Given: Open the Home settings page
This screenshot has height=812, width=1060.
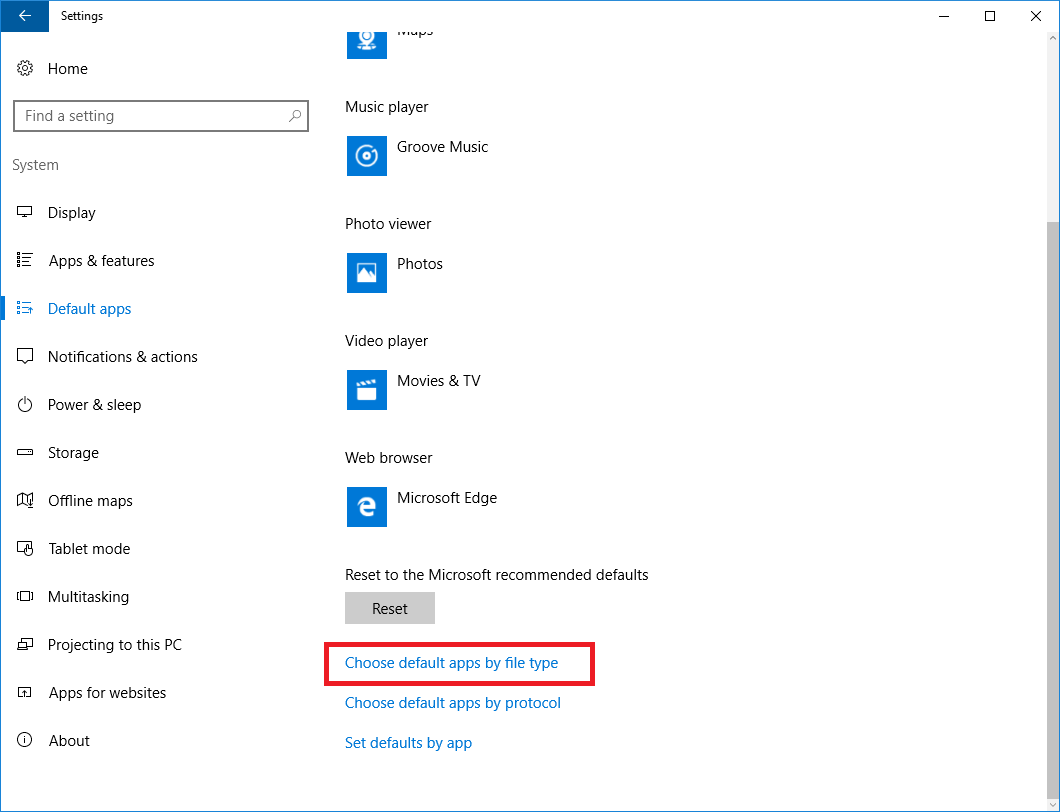Looking at the screenshot, I should tap(68, 68).
